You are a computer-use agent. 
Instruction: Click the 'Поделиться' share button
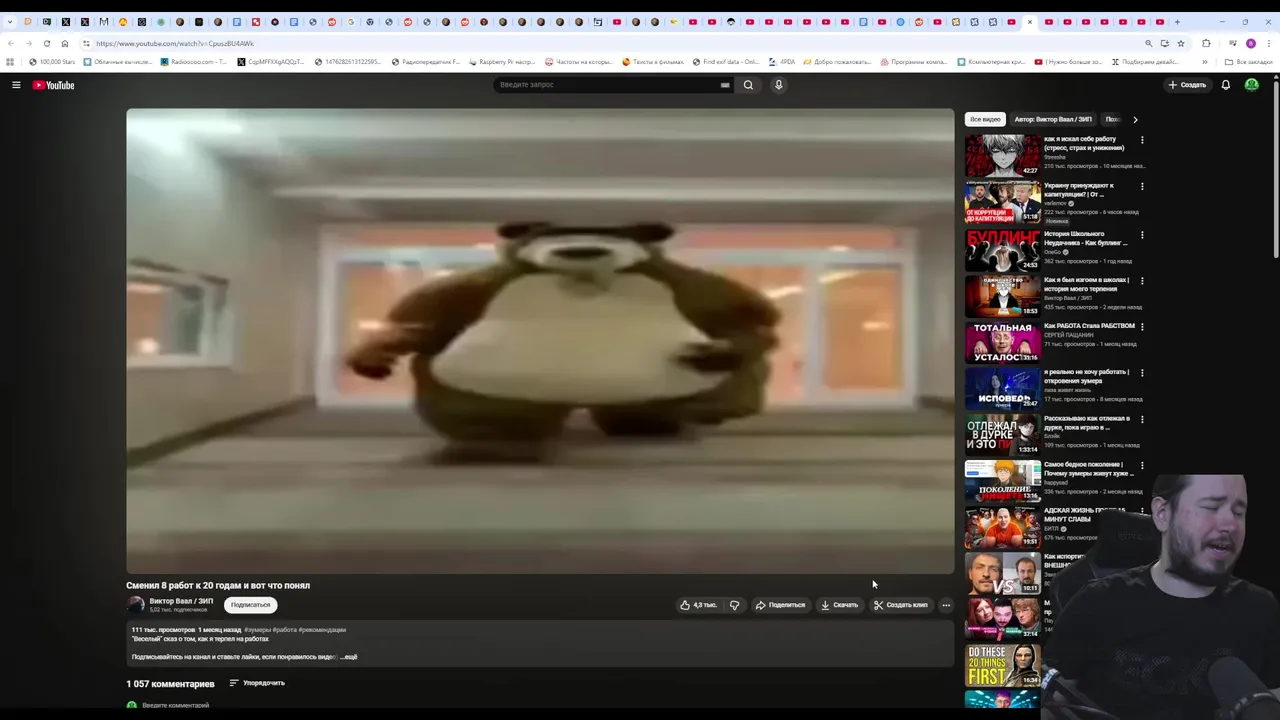(x=780, y=605)
